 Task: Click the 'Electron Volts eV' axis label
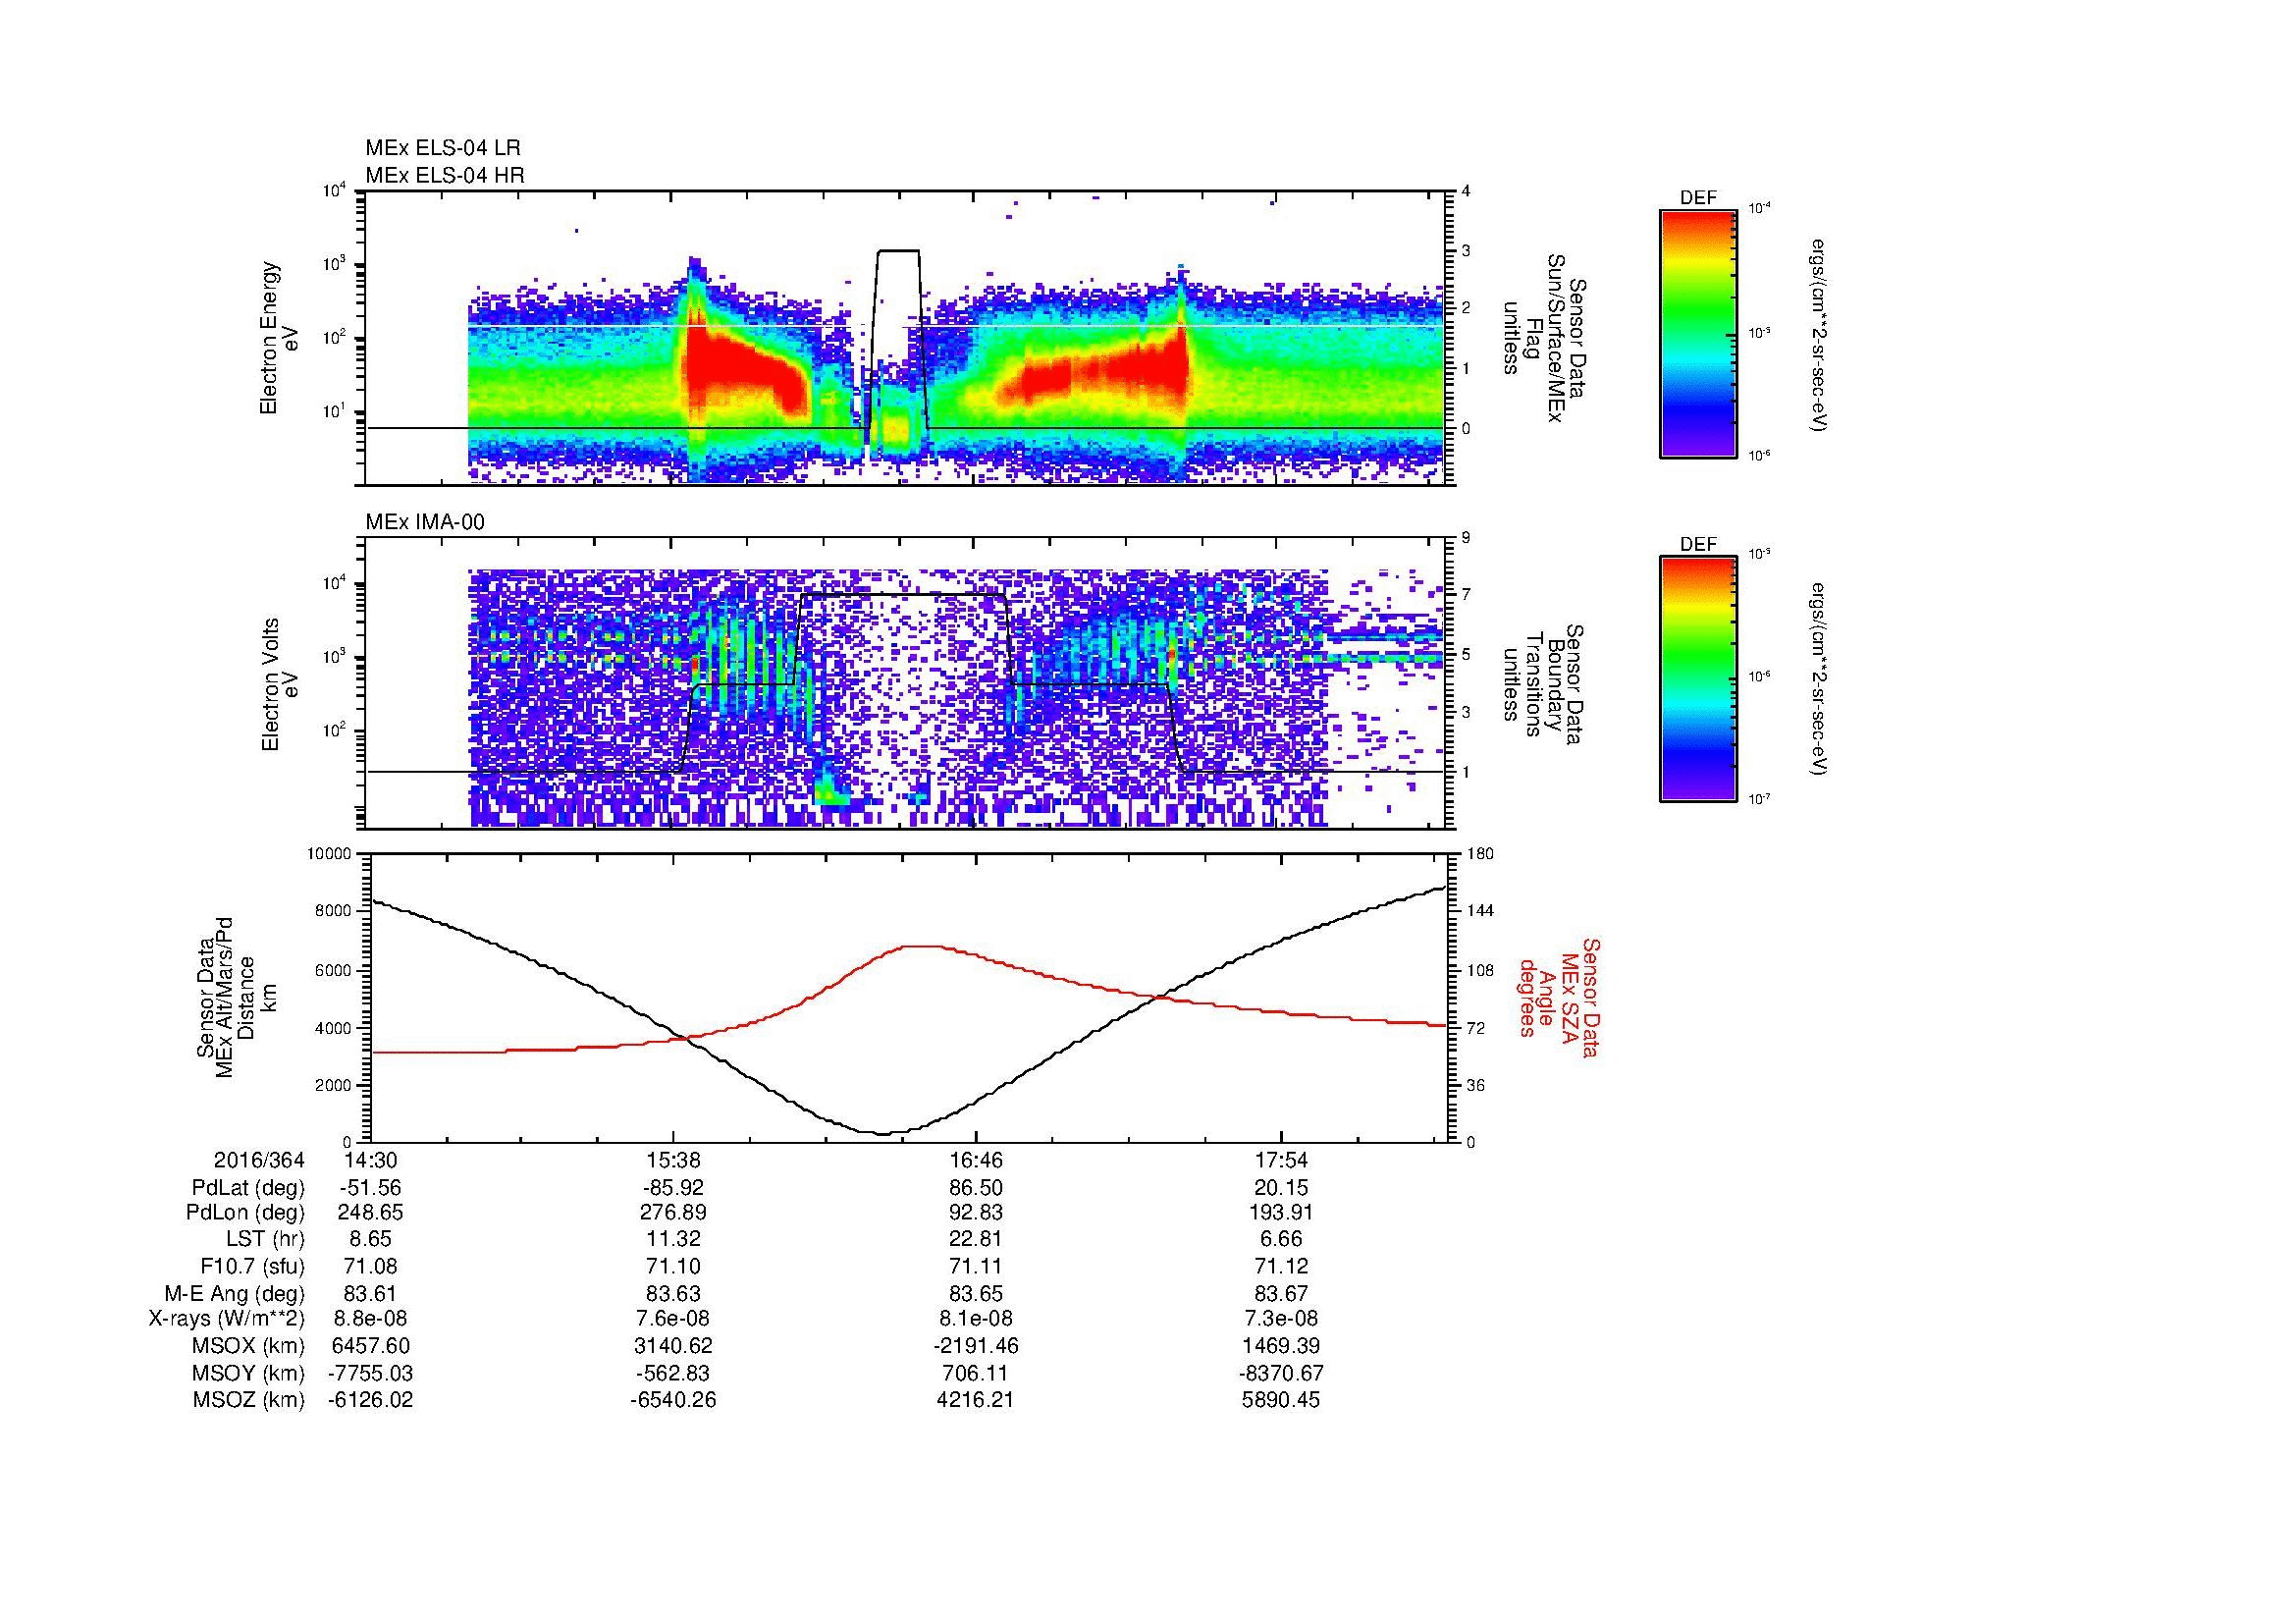tap(280, 685)
